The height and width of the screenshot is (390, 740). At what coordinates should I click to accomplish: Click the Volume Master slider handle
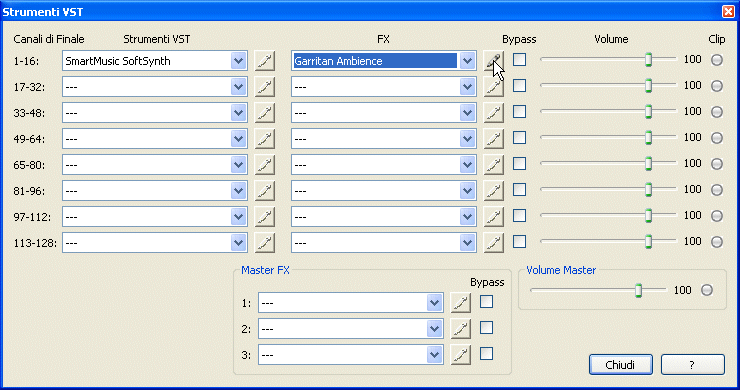[x=638, y=290]
